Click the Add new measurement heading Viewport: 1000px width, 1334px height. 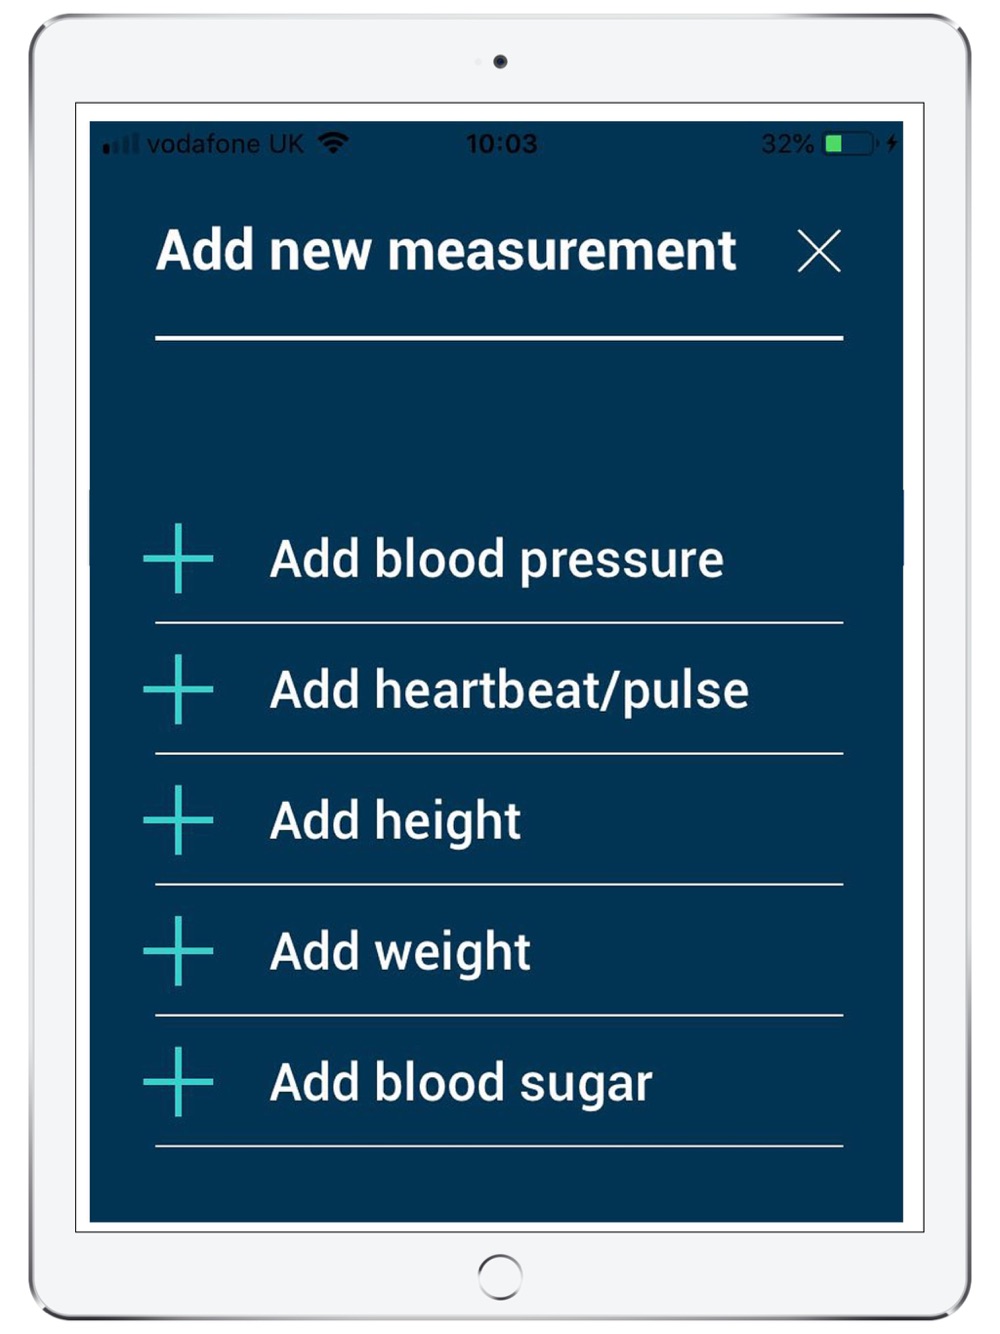point(446,250)
